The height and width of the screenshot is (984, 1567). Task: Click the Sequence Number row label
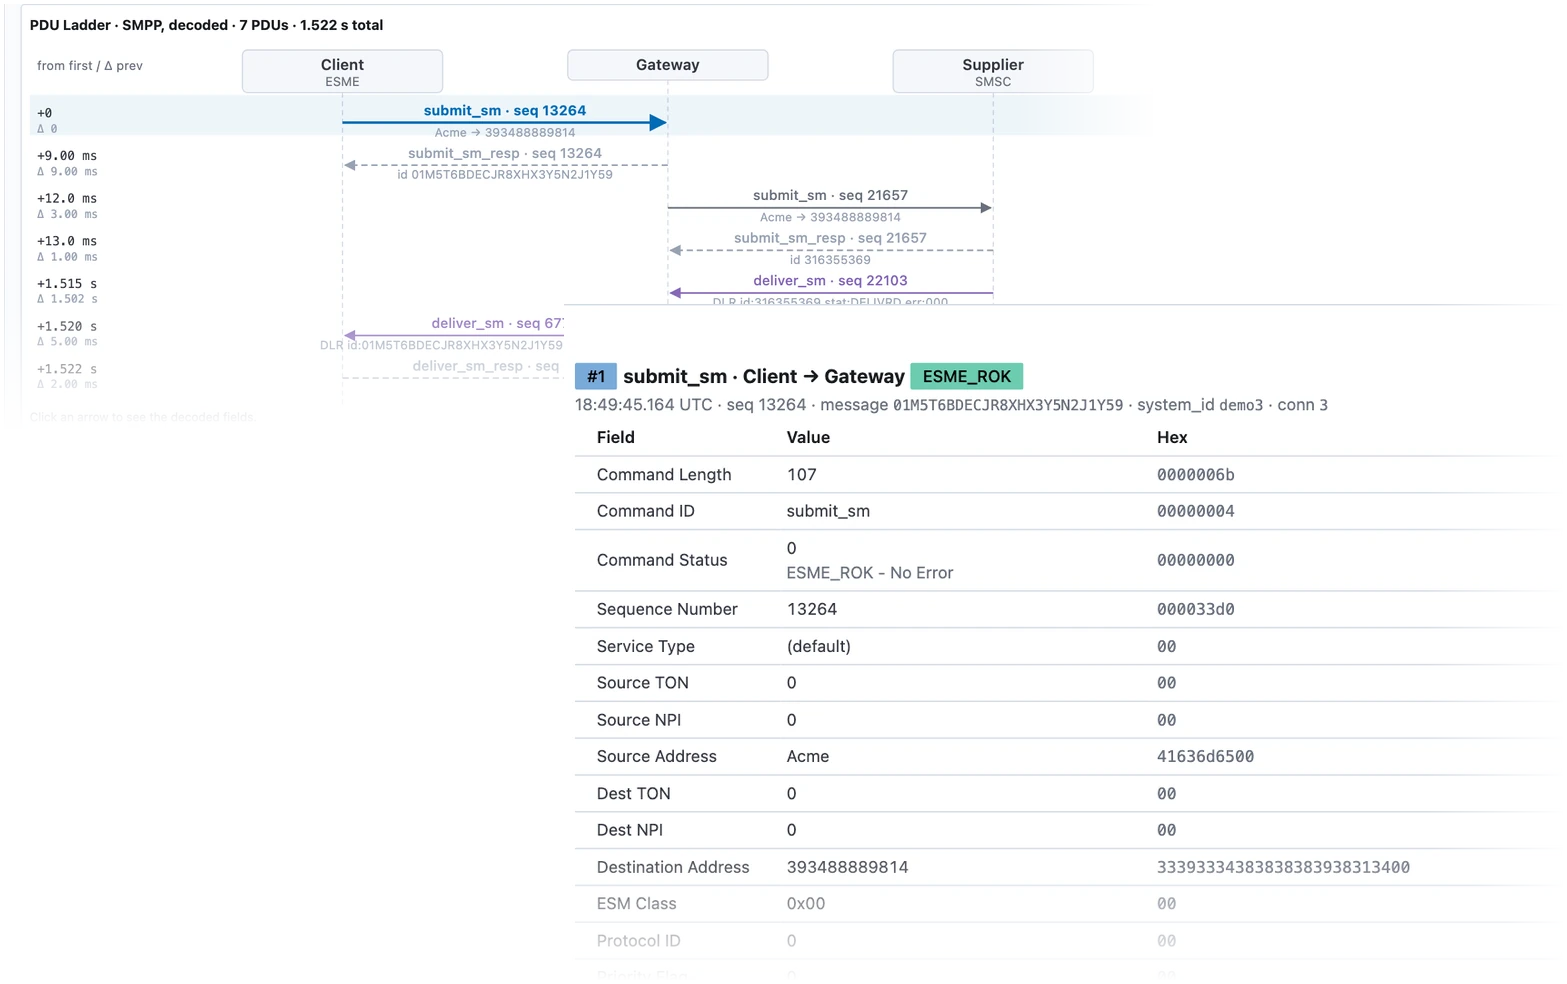click(x=667, y=609)
